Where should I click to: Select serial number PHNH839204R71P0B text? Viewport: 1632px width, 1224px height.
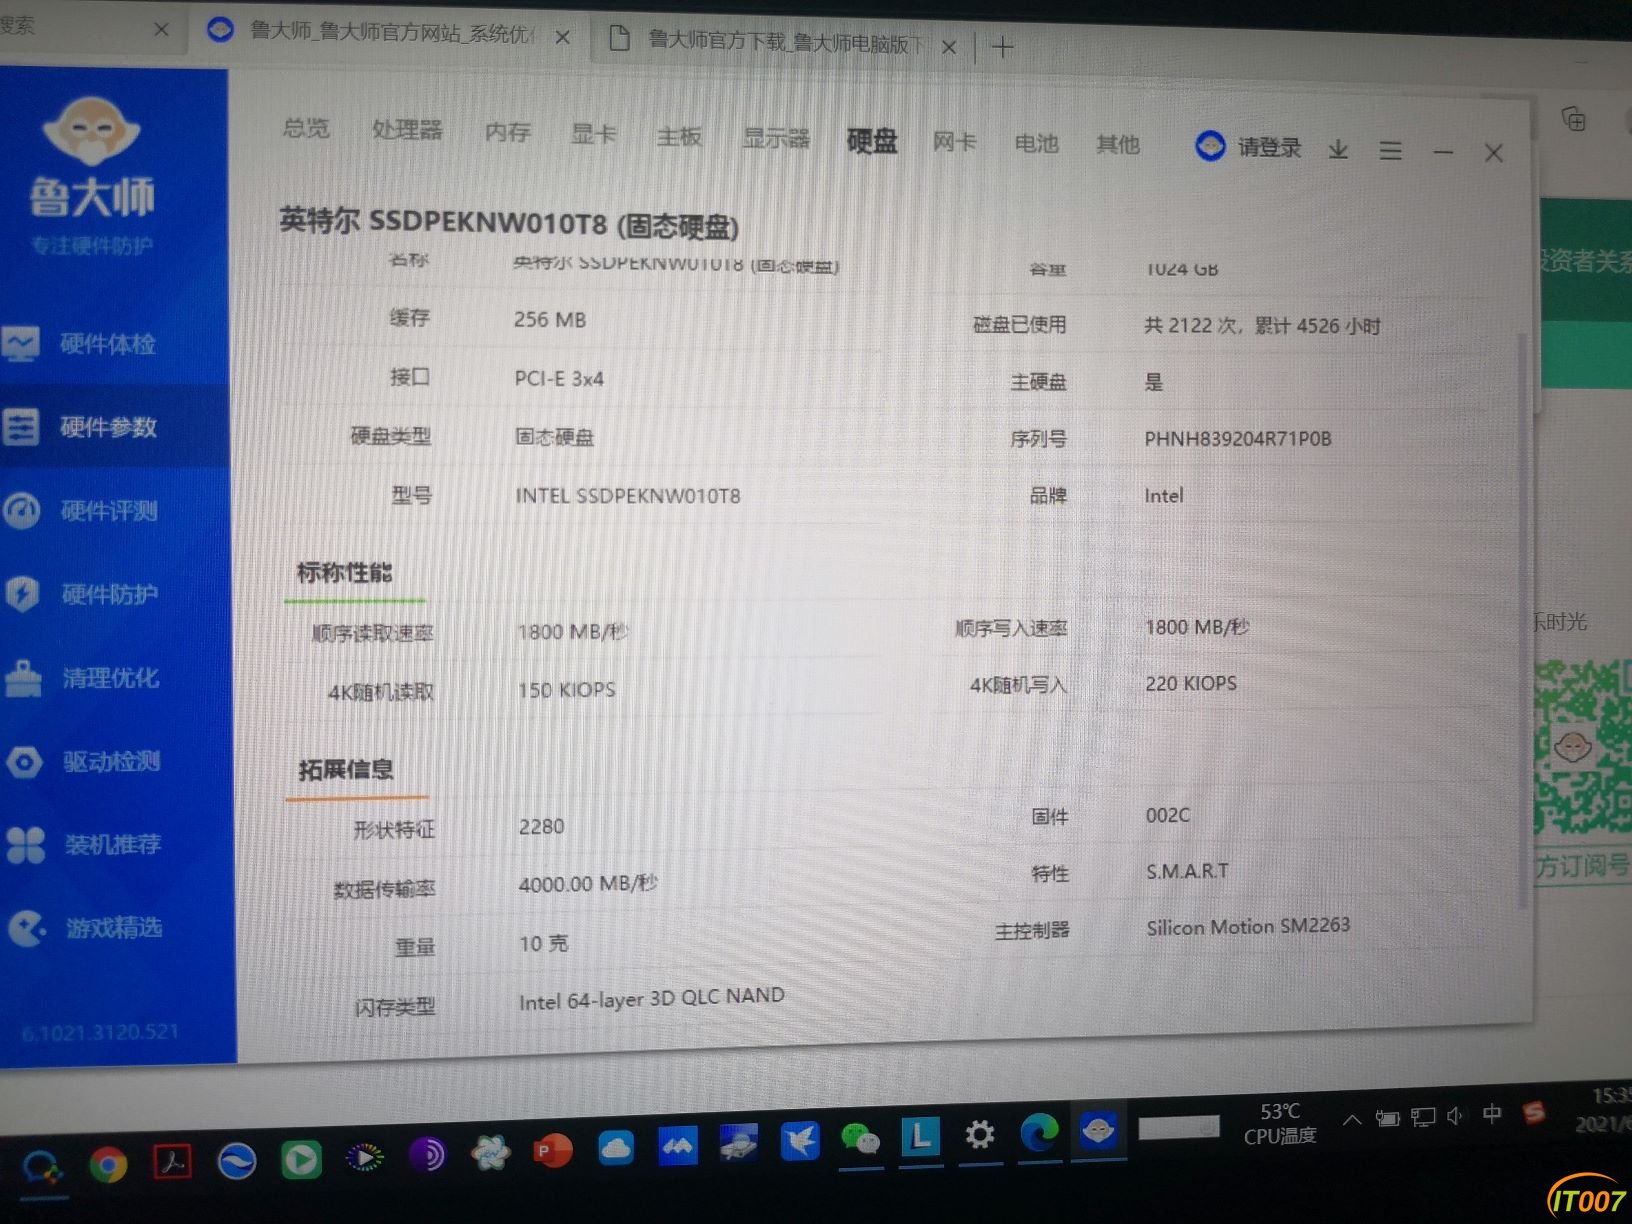click(1237, 439)
